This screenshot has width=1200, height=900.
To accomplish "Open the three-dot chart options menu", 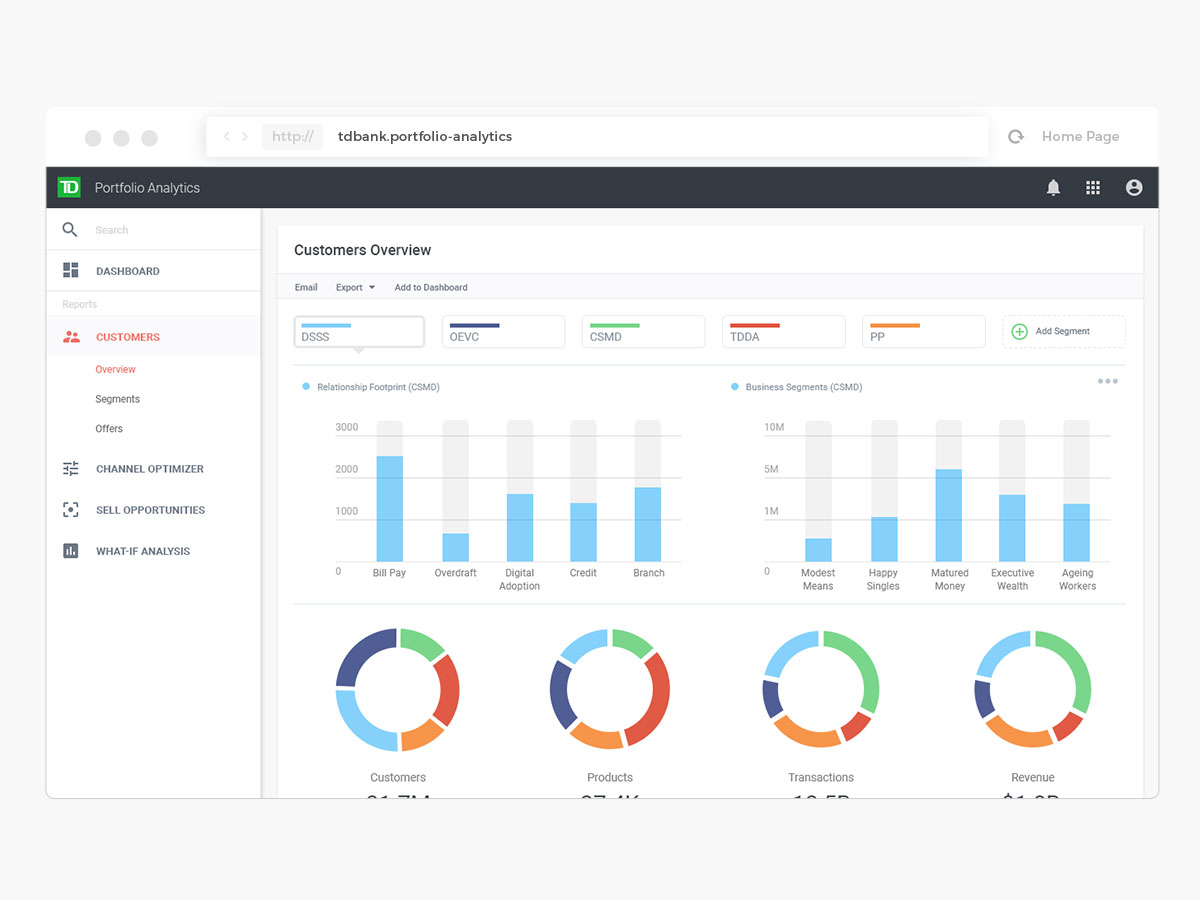I will click(x=1107, y=381).
